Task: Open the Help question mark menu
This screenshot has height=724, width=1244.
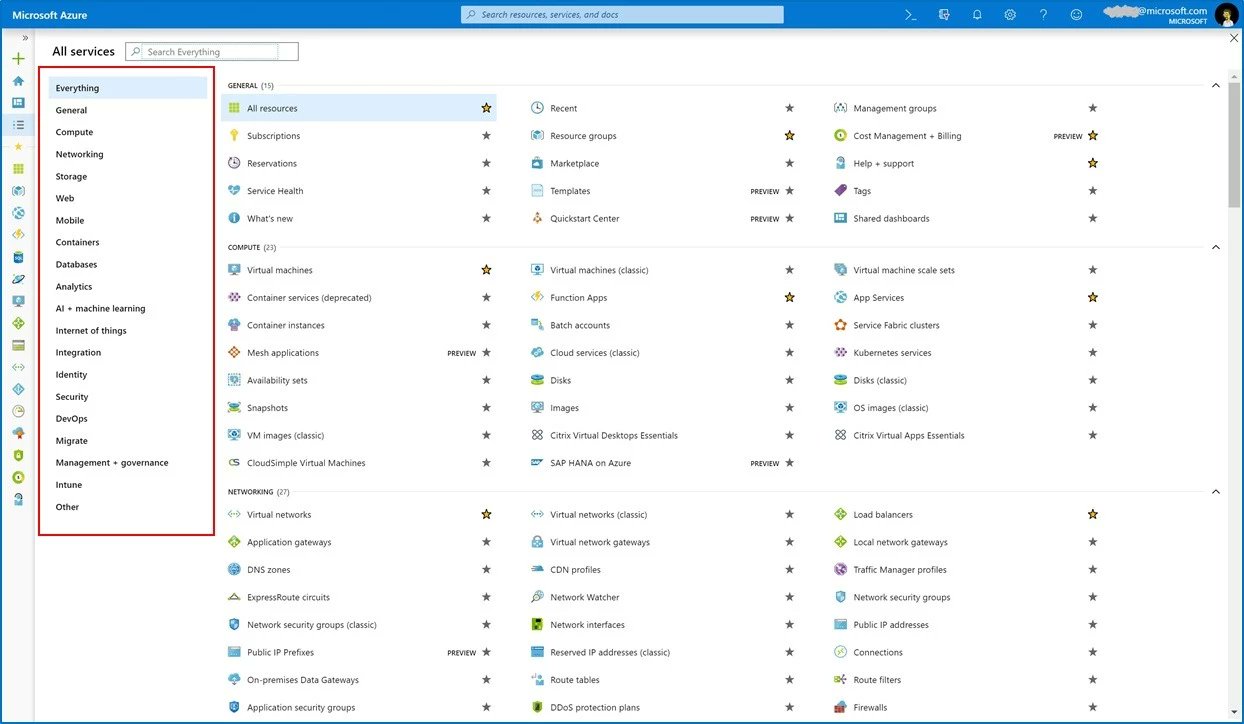Action: coord(1043,15)
